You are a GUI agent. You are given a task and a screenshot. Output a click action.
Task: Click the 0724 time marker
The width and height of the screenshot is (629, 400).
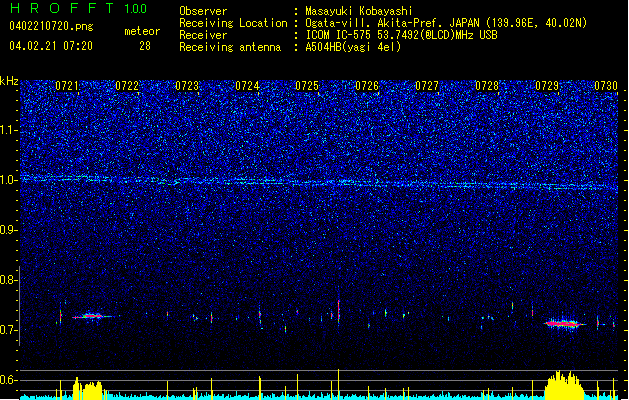point(247,86)
